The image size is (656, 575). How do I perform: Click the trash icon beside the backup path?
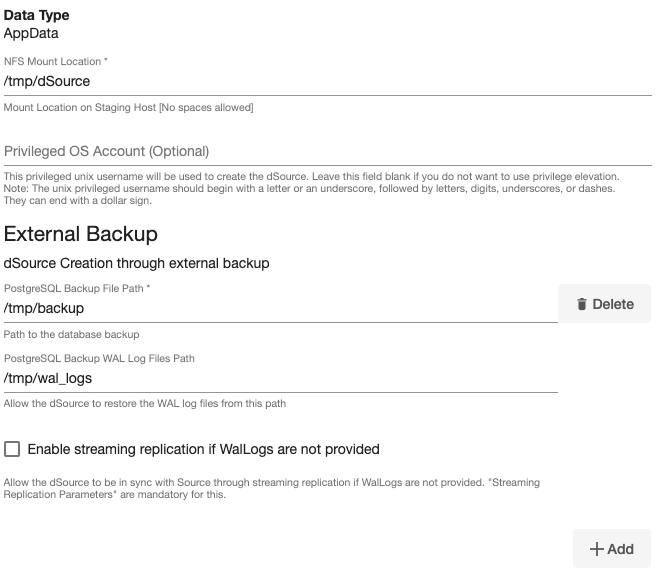[x=581, y=304]
